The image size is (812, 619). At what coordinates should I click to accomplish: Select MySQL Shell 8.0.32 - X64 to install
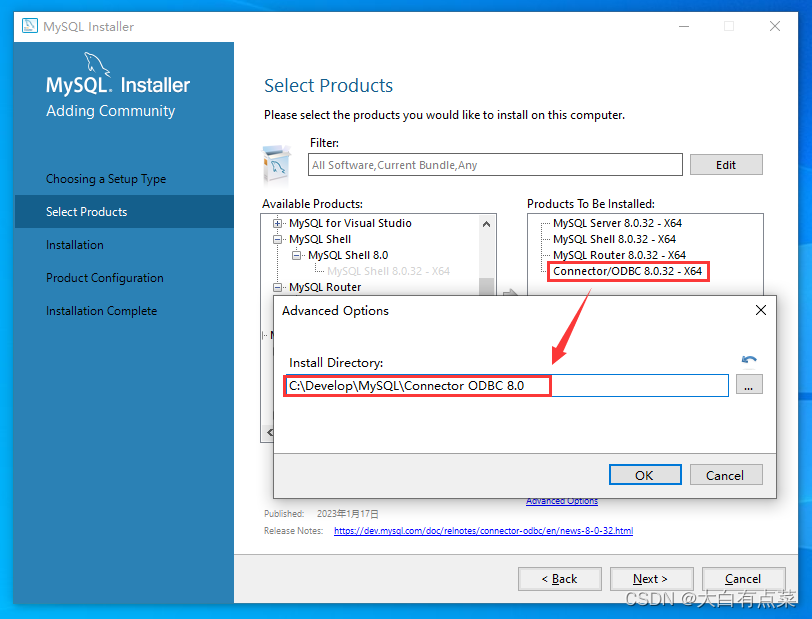[614, 239]
